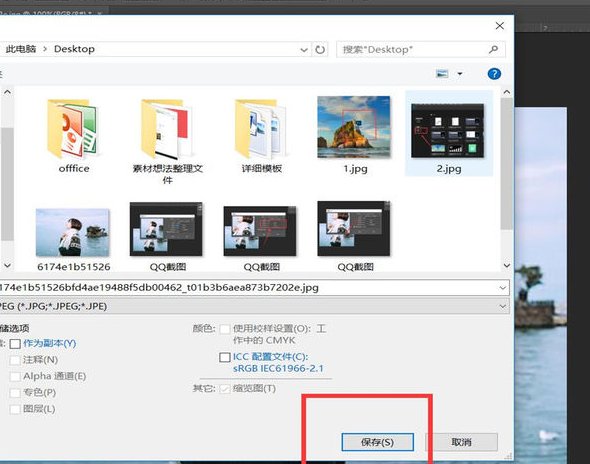Close the save dialog with X
590x464 pixels.
[500, 26]
